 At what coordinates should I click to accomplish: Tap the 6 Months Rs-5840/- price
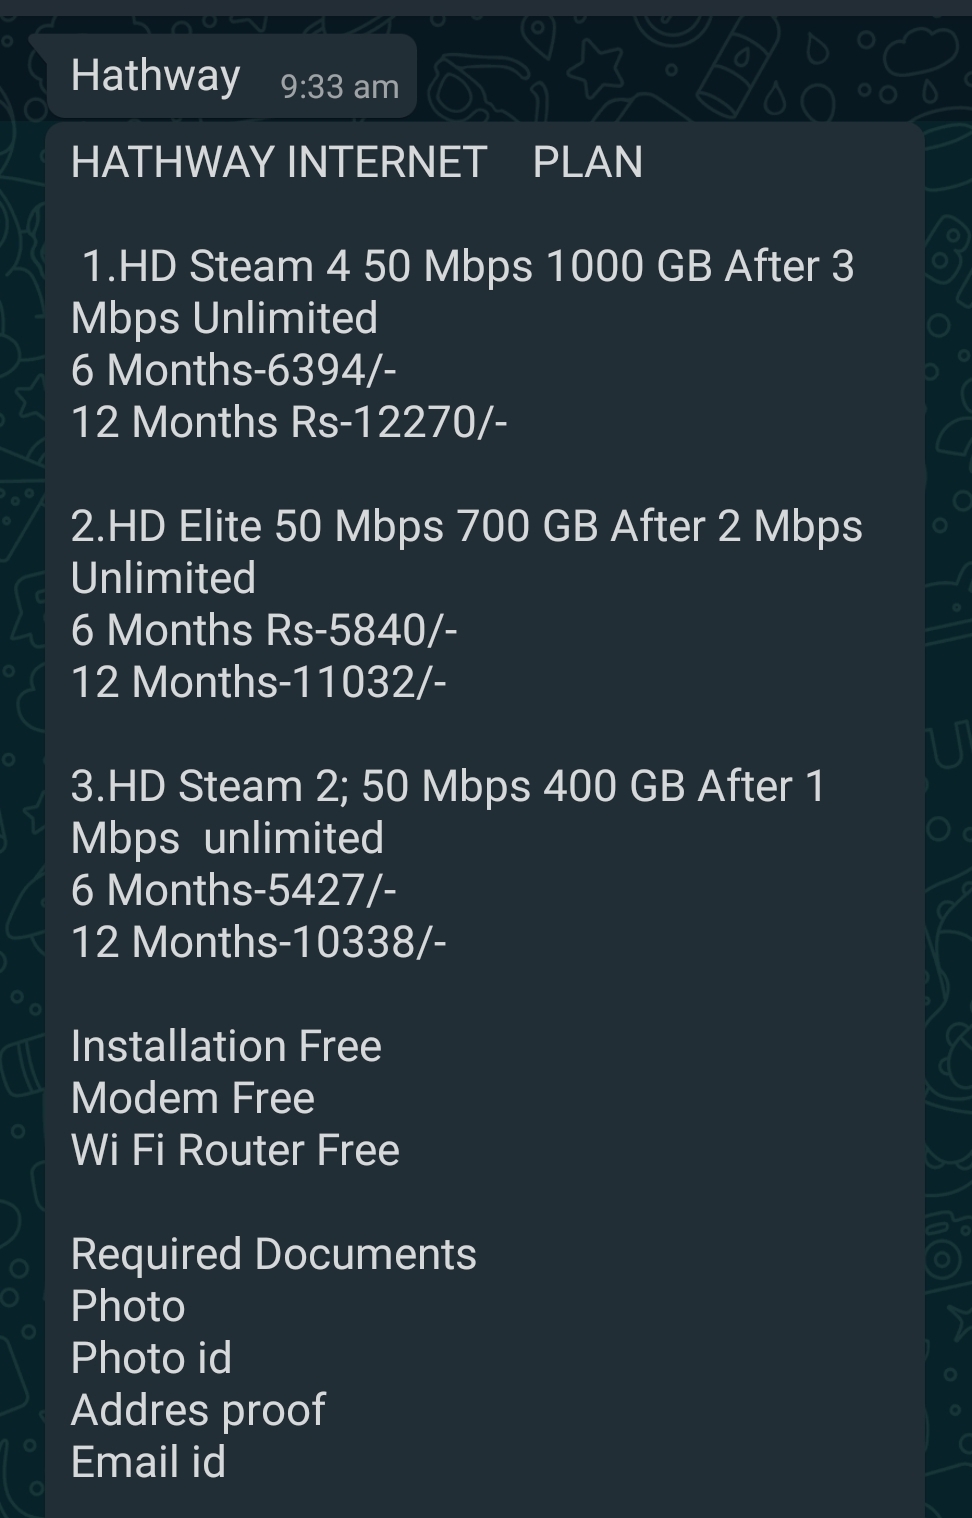[264, 631]
